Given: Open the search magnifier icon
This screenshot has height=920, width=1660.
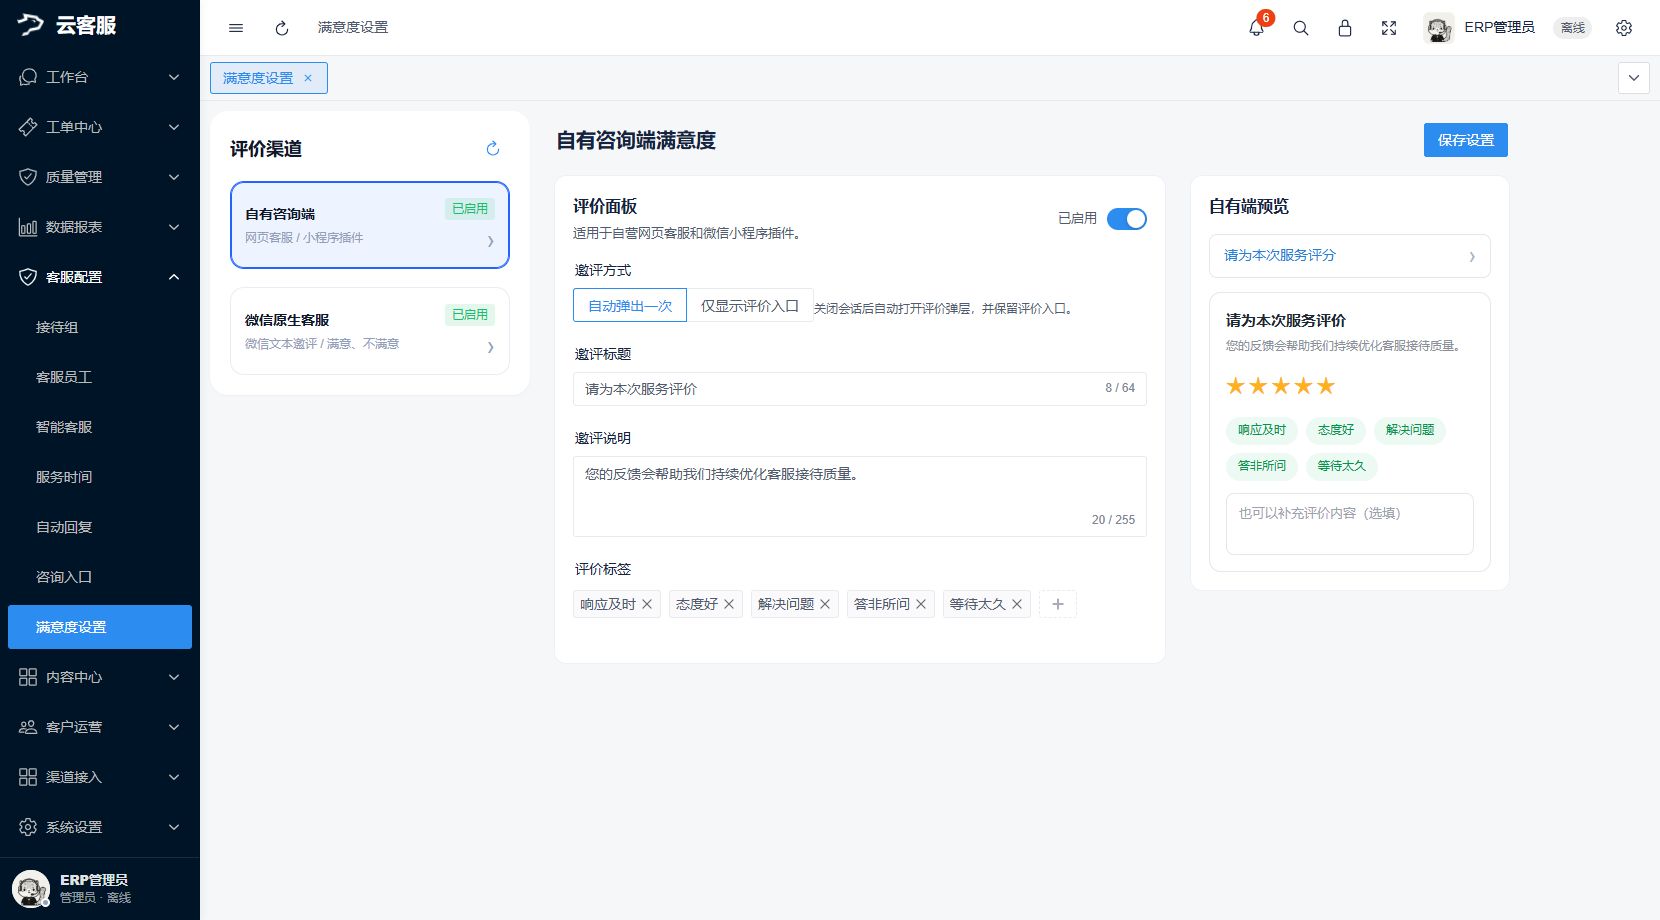Looking at the screenshot, I should [x=1301, y=28].
